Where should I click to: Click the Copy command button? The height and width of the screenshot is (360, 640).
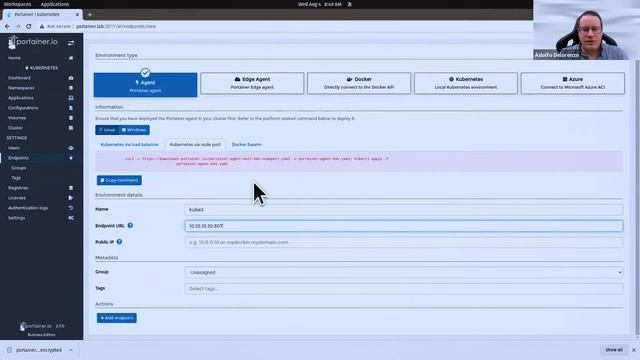119,180
